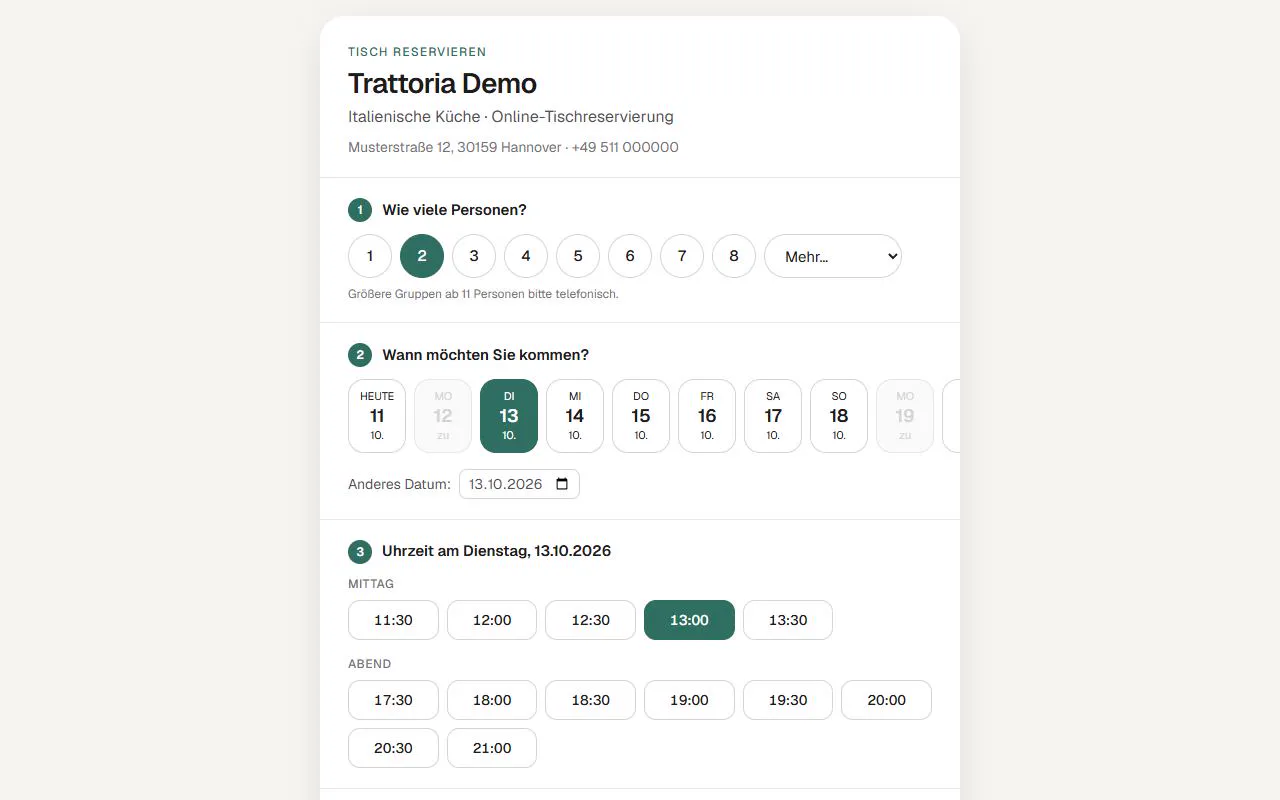
Task: Select 2 persons
Action: pos(422,256)
